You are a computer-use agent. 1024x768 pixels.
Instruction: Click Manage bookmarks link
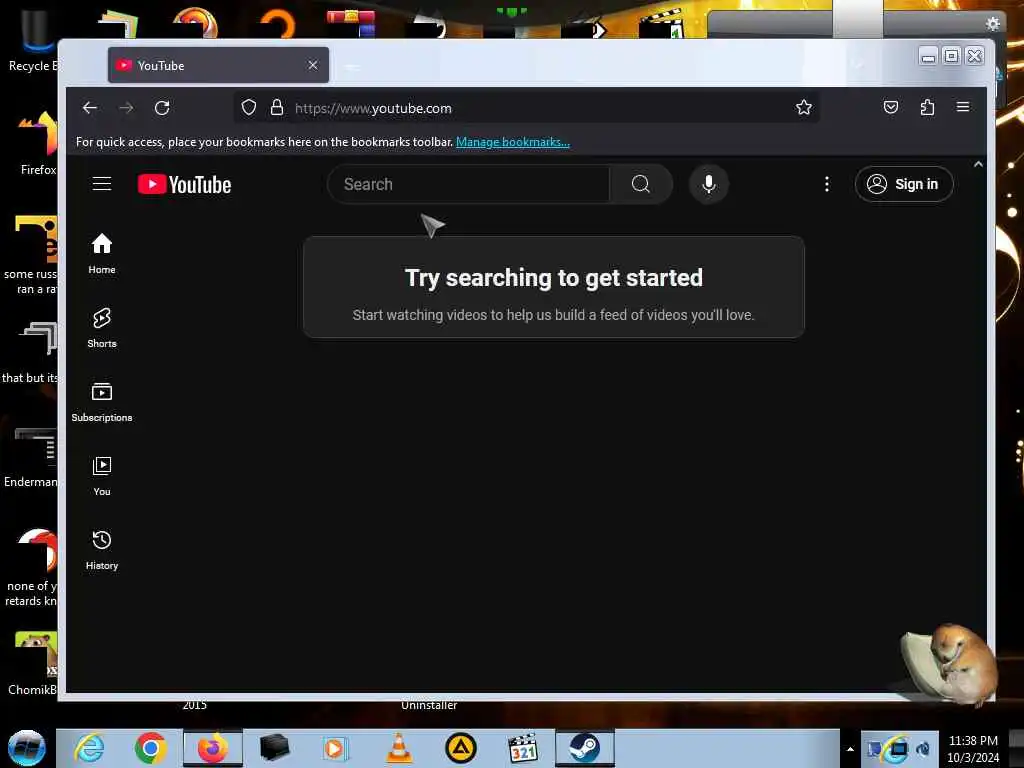[513, 142]
